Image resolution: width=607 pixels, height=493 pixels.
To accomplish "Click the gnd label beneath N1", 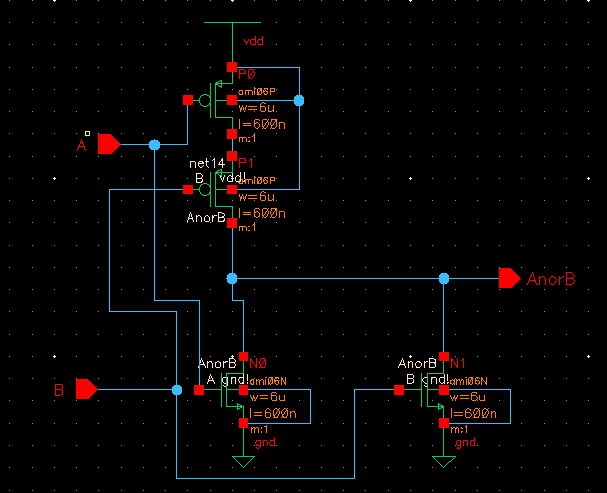I will (x=466, y=442).
